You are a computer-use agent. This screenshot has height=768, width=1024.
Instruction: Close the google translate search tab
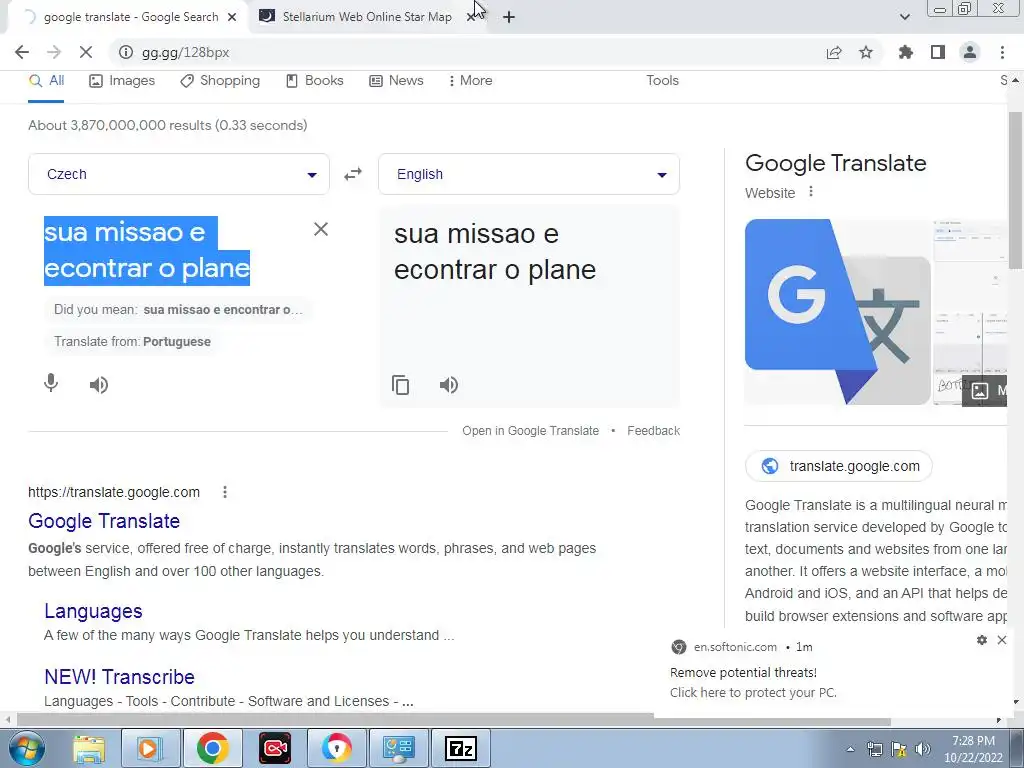[232, 17]
